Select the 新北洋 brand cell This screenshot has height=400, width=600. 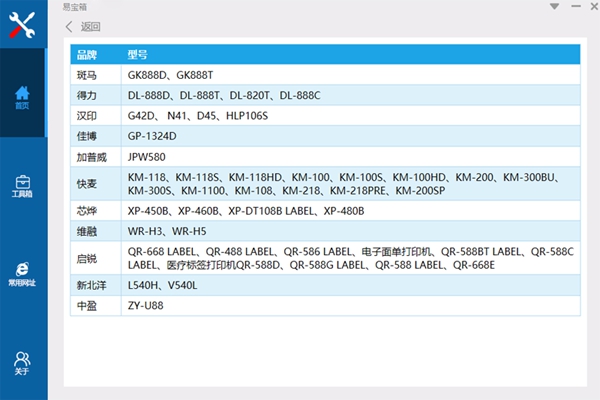click(96, 285)
